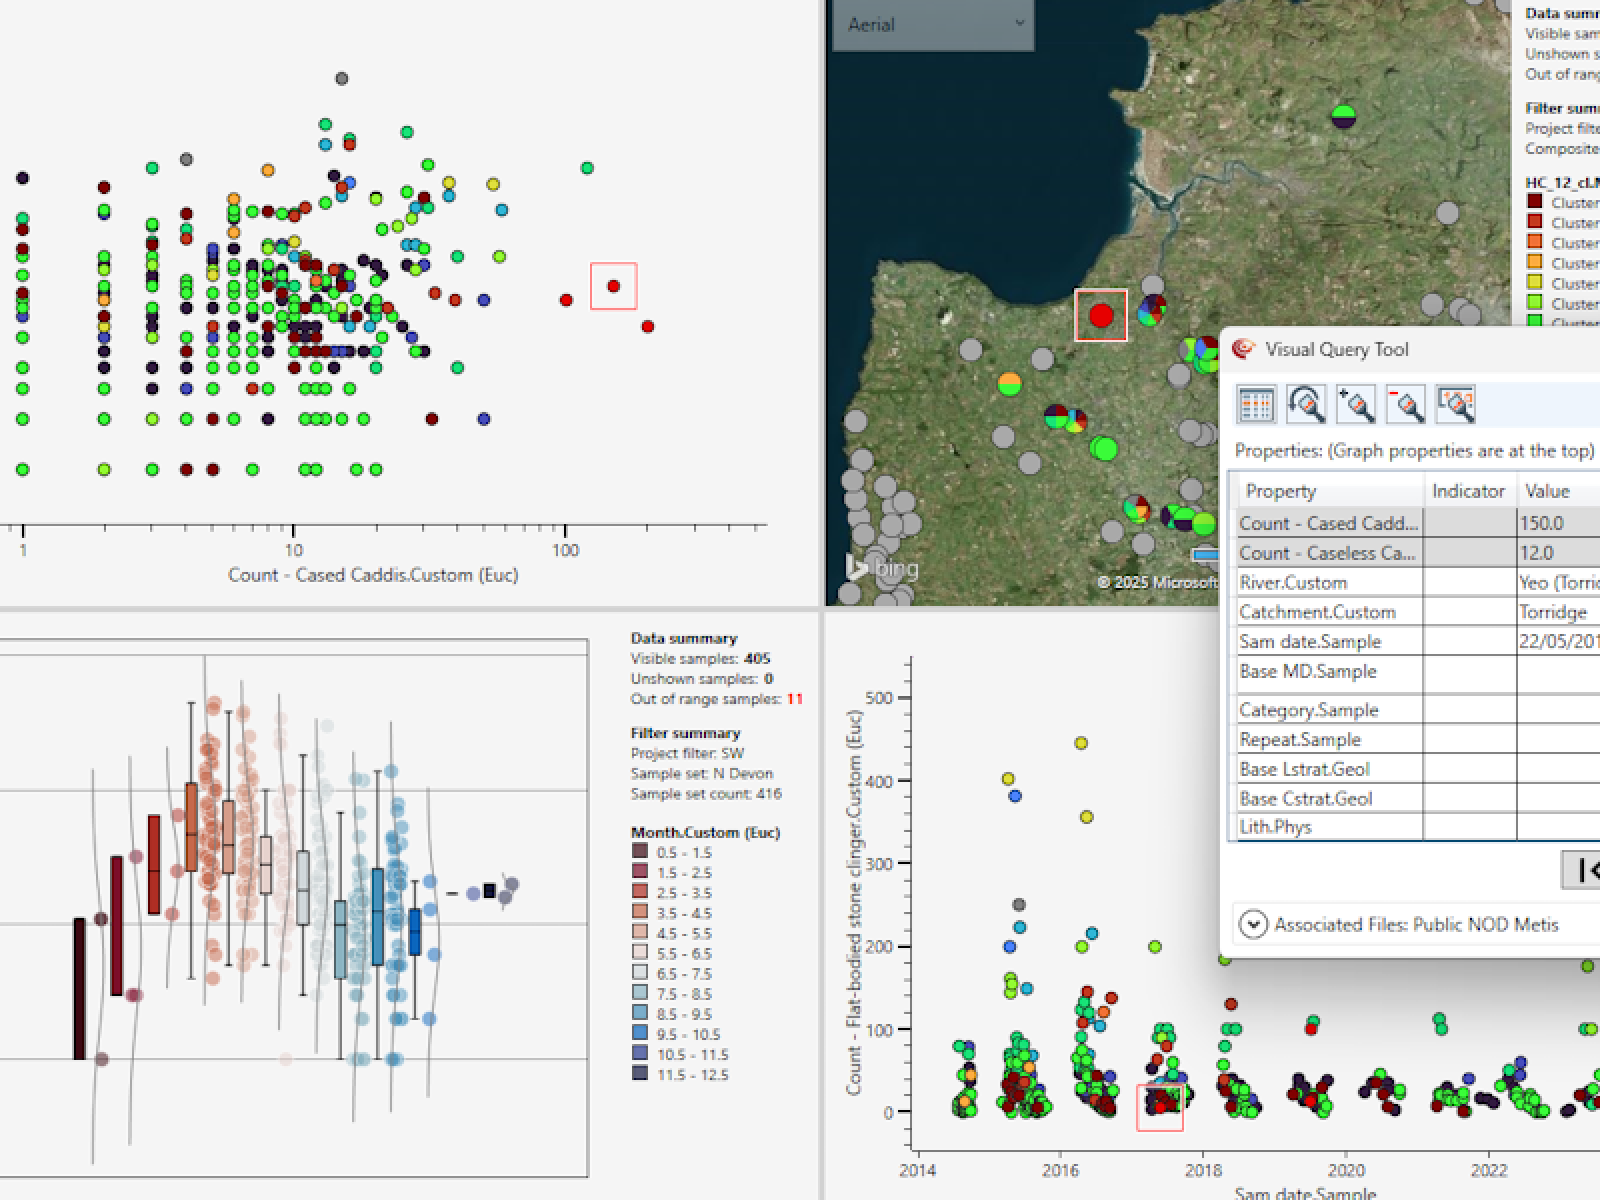The image size is (1600, 1200).
Task: Click the 0.5 - 1.5 month color swatch
Action: 640,852
